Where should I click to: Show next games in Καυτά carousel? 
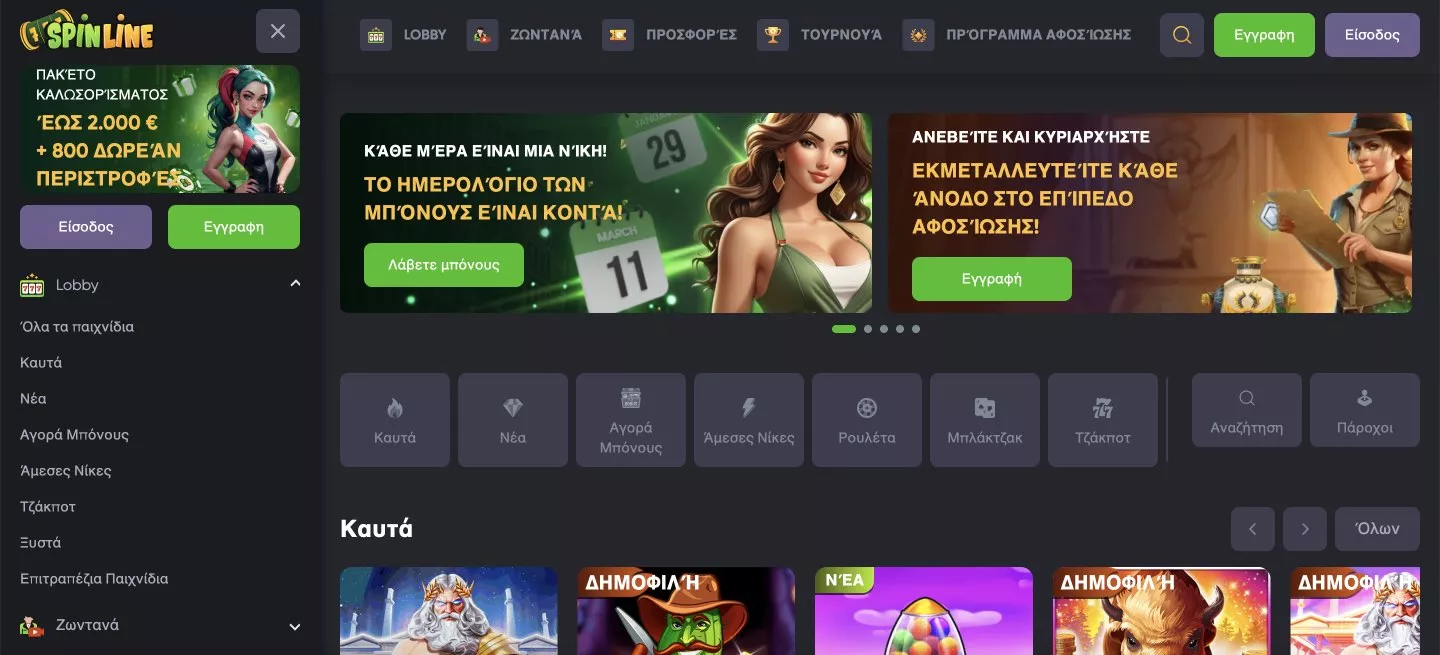[x=1305, y=529]
